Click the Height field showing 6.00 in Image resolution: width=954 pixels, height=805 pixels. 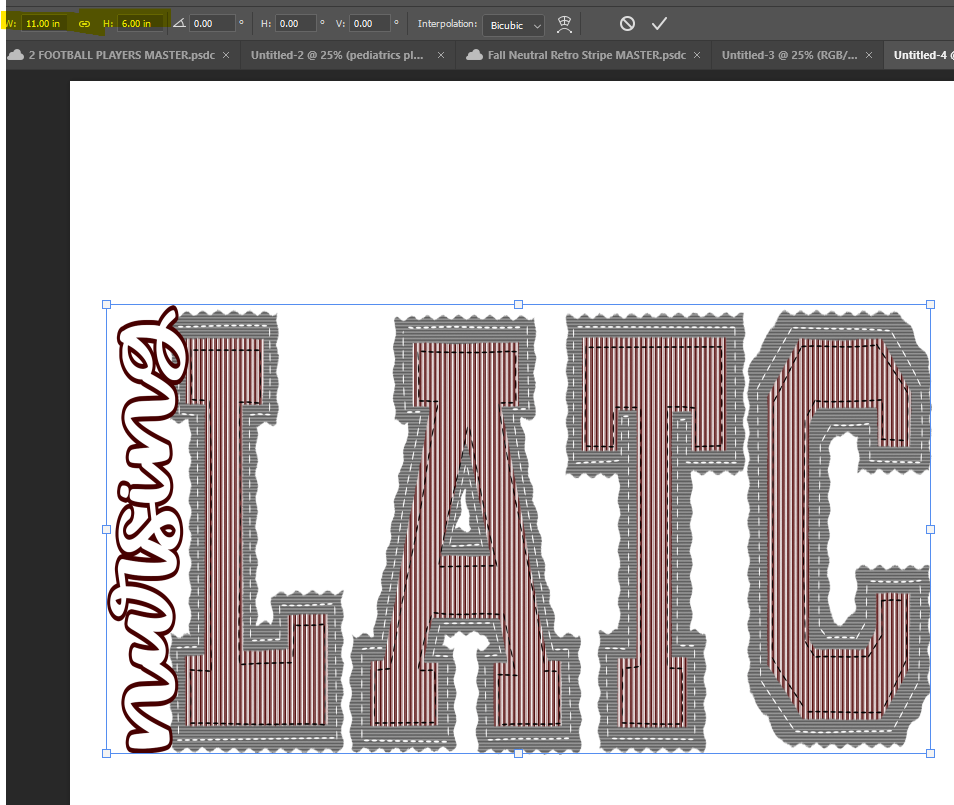coord(141,24)
